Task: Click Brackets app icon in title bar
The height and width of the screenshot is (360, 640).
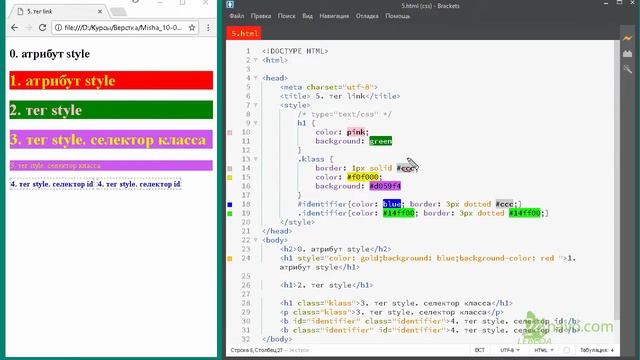Action: 230,4
